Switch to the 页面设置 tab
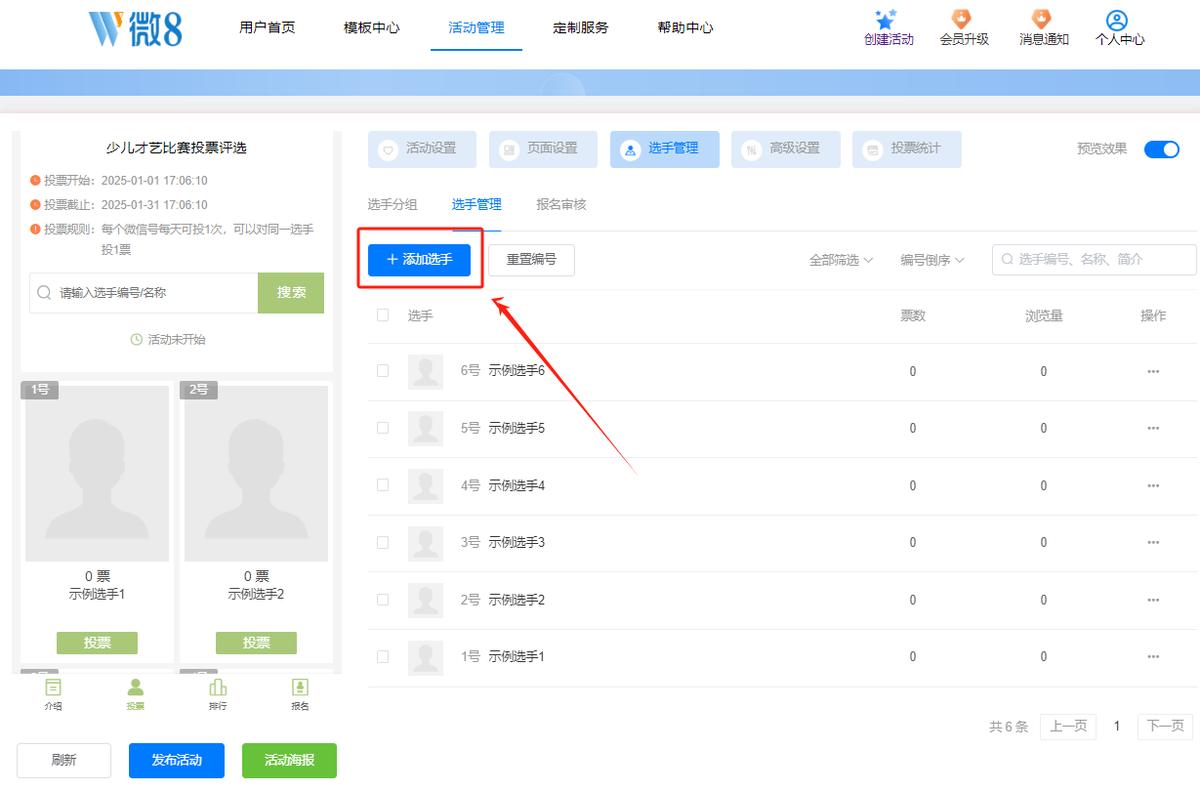The image size is (1200, 794). pyautogui.click(x=543, y=149)
